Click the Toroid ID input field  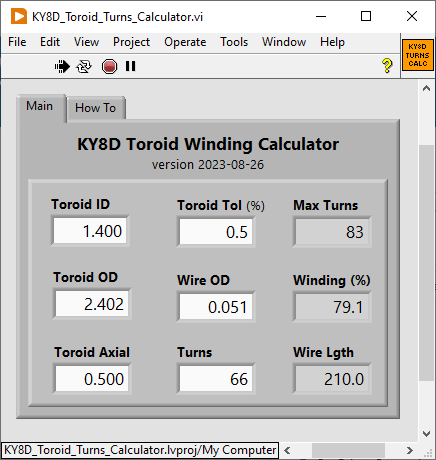(x=90, y=231)
